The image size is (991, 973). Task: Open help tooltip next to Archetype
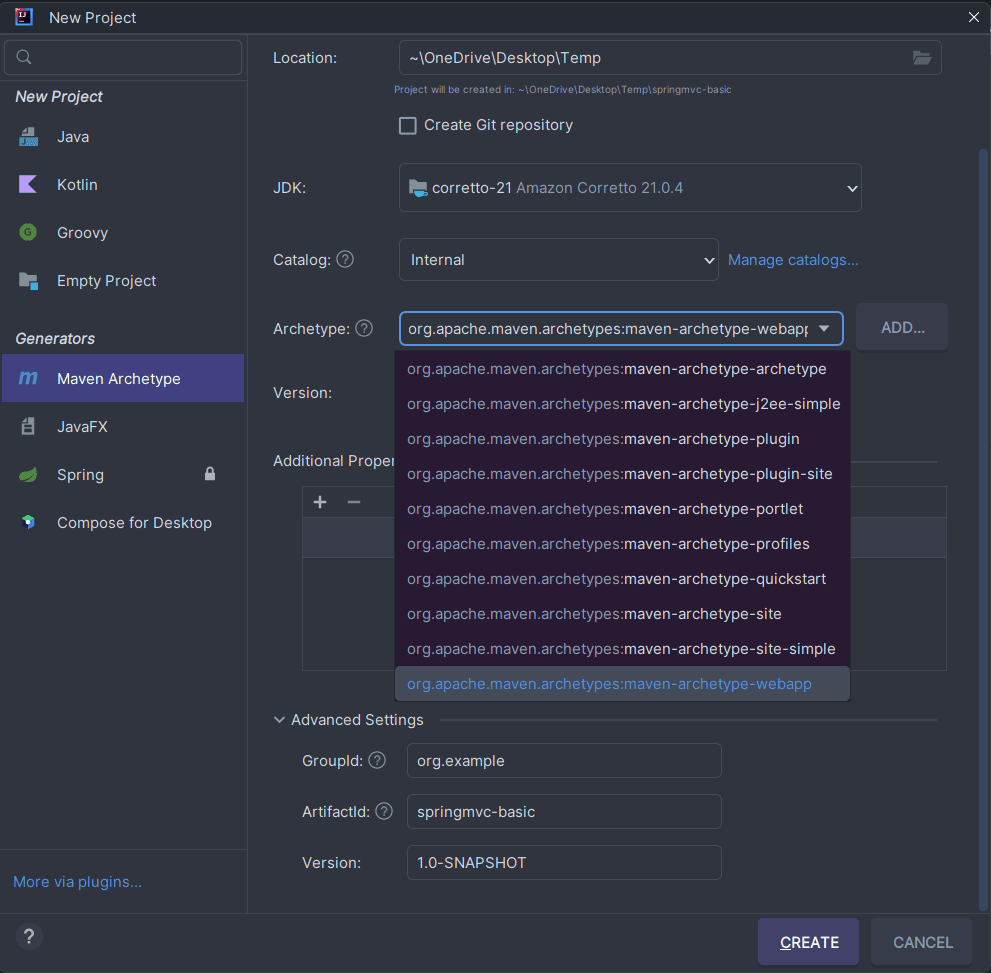364,328
